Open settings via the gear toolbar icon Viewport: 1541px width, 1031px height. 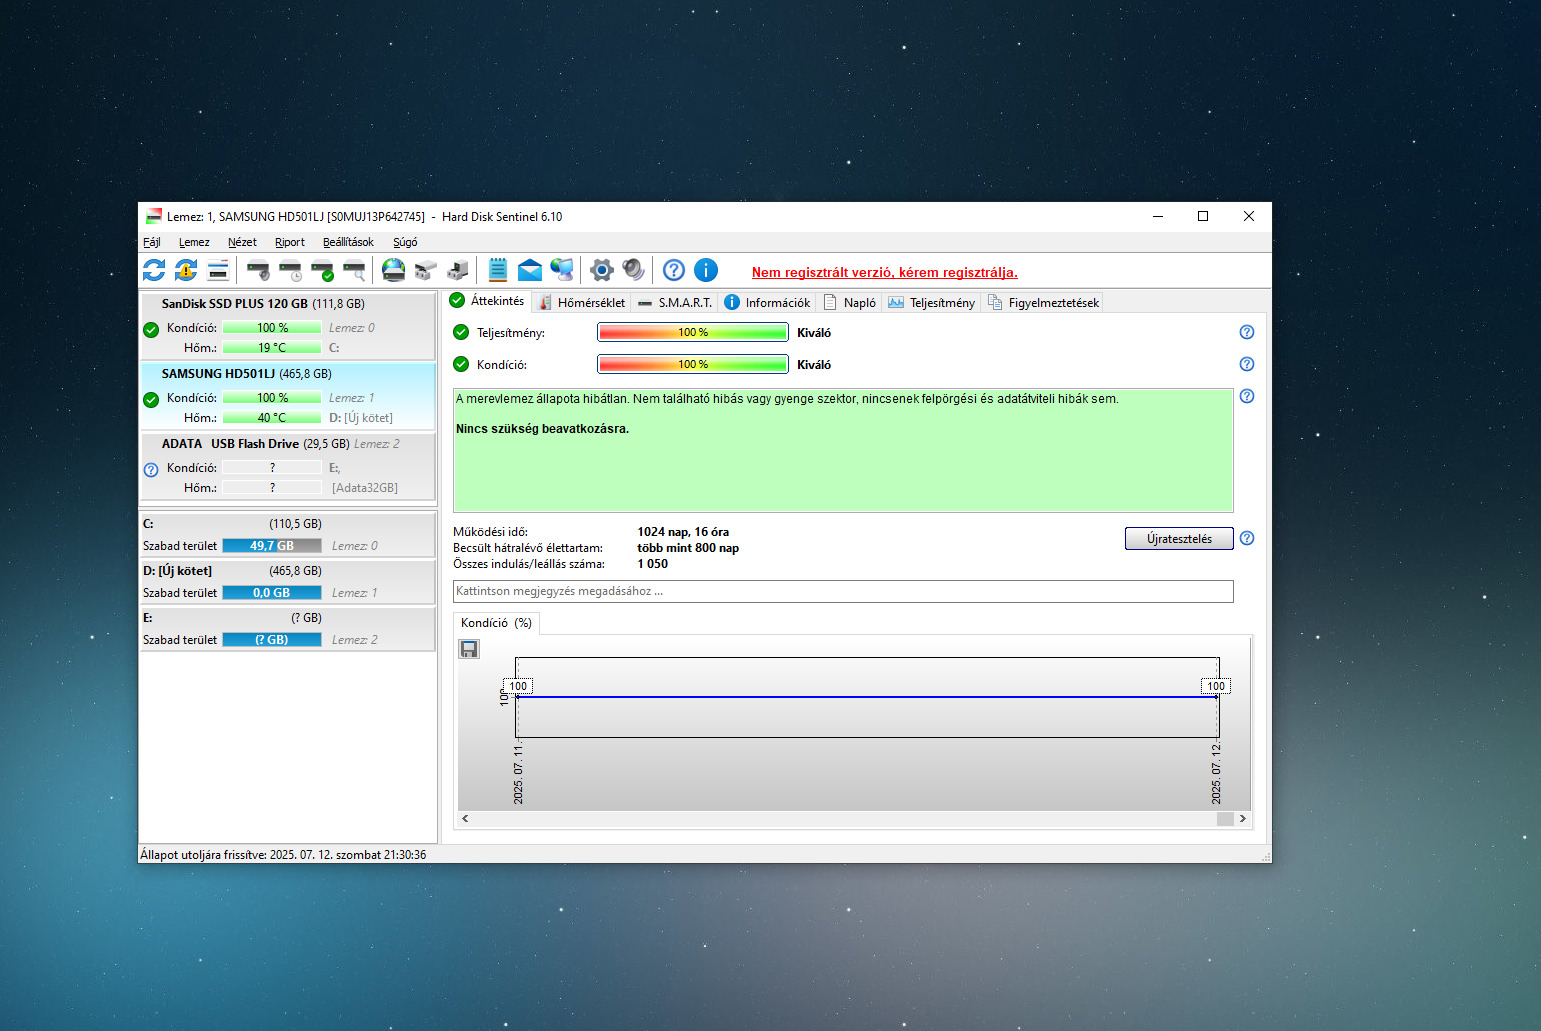(601, 270)
